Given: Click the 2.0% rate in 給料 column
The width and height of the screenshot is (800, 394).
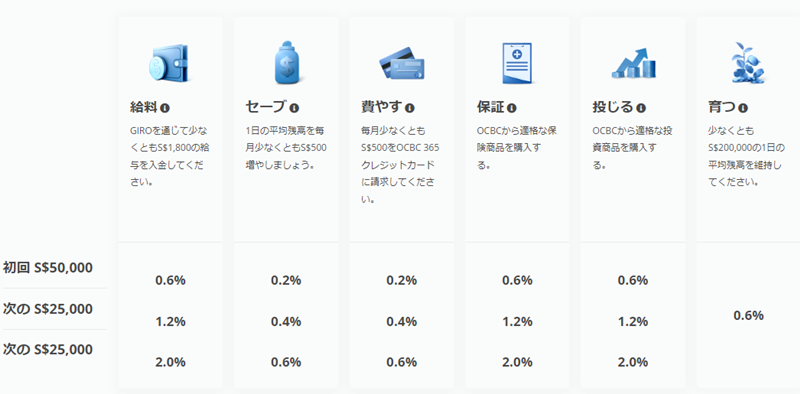Looking at the screenshot, I should tap(170, 362).
